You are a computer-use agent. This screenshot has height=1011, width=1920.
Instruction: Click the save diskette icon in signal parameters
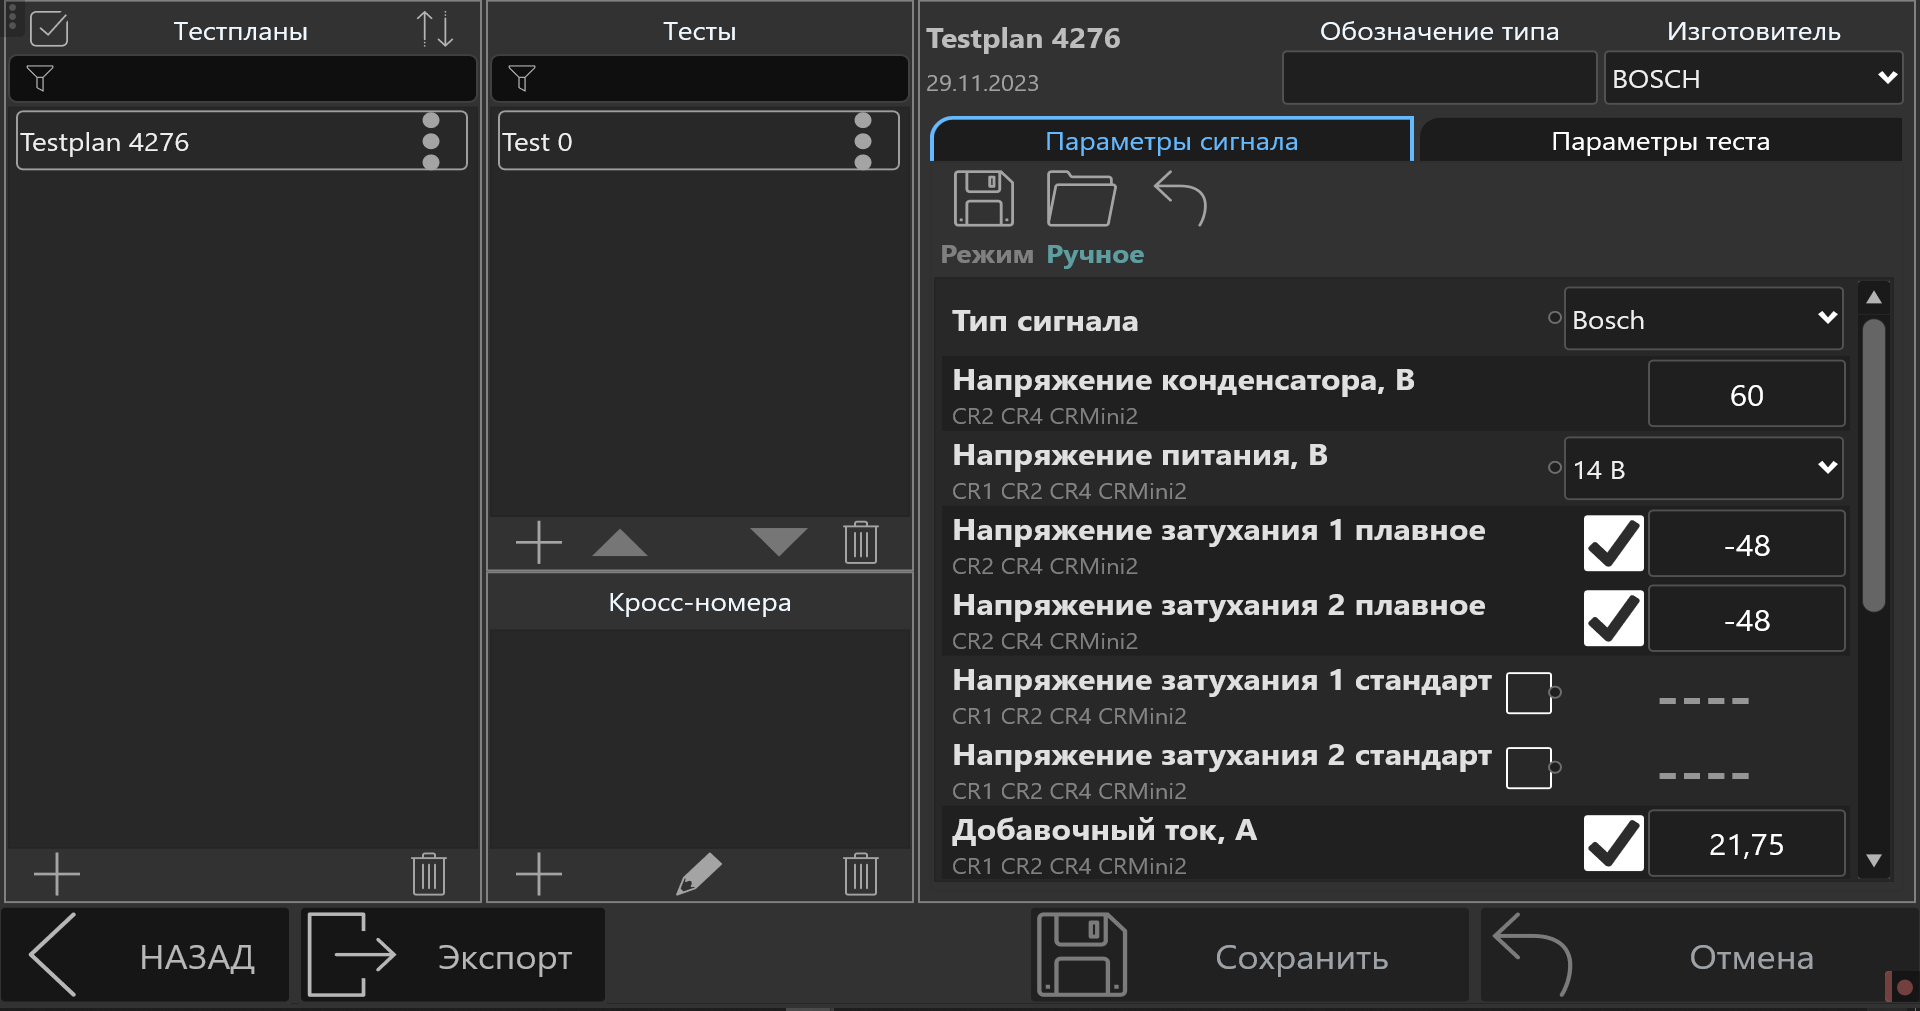pos(984,198)
